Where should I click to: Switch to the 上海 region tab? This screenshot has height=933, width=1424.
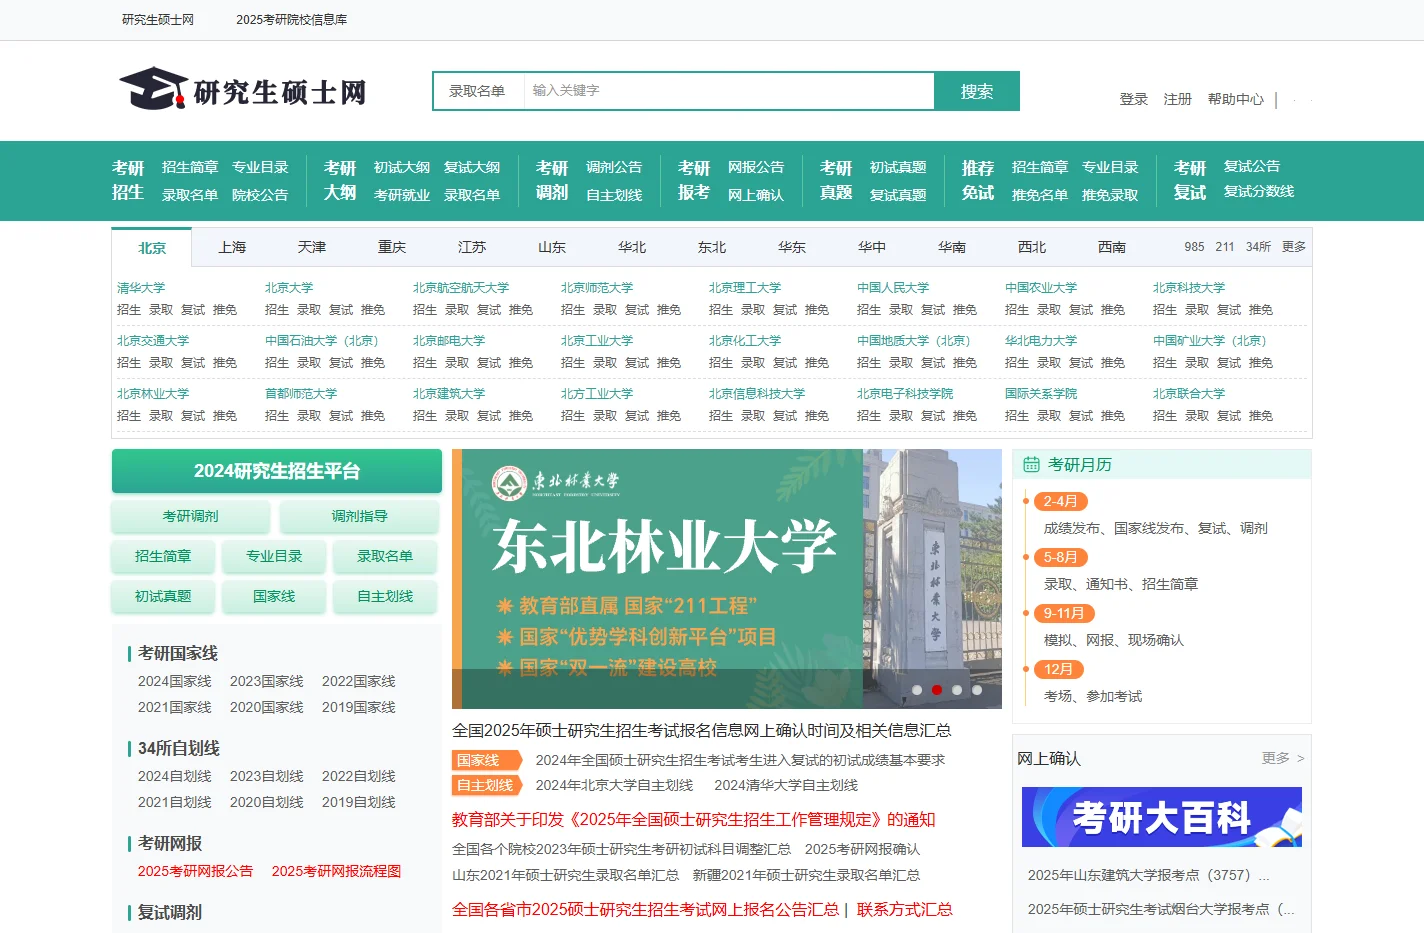point(232,247)
